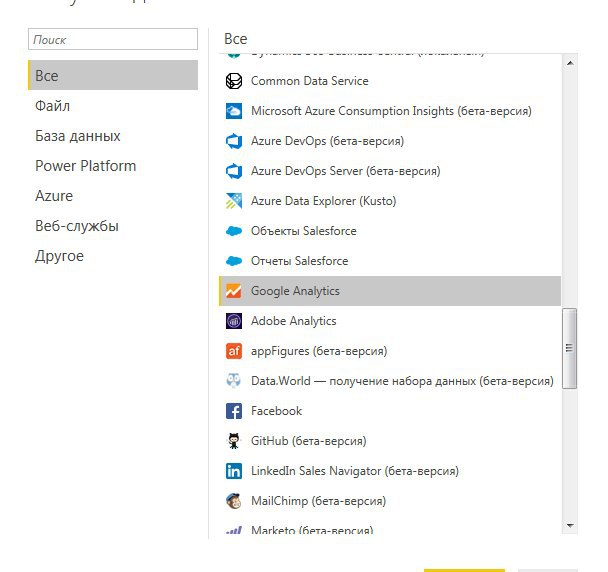The width and height of the screenshot is (608, 572).
Task: Select Microsoft Azure Consumption Insights text
Action: point(391,111)
